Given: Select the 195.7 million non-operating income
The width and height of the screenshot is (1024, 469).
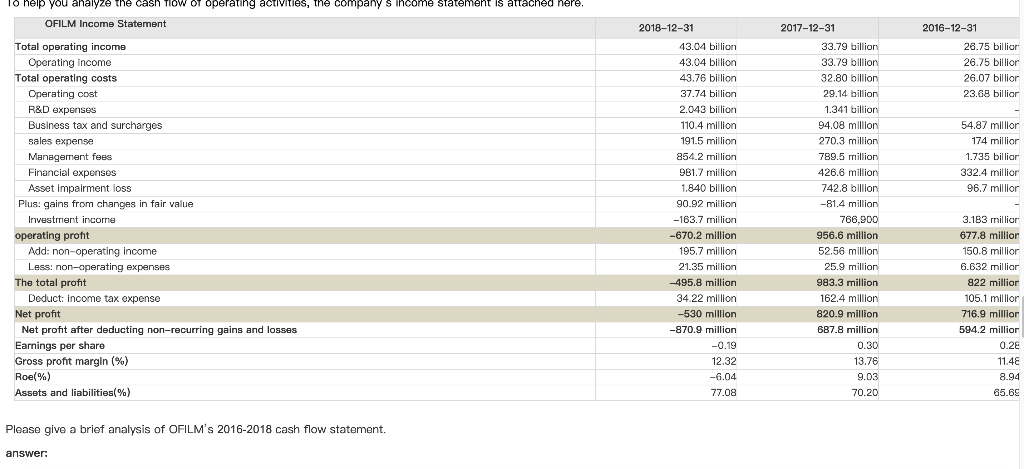Looking at the screenshot, I should [708, 251].
